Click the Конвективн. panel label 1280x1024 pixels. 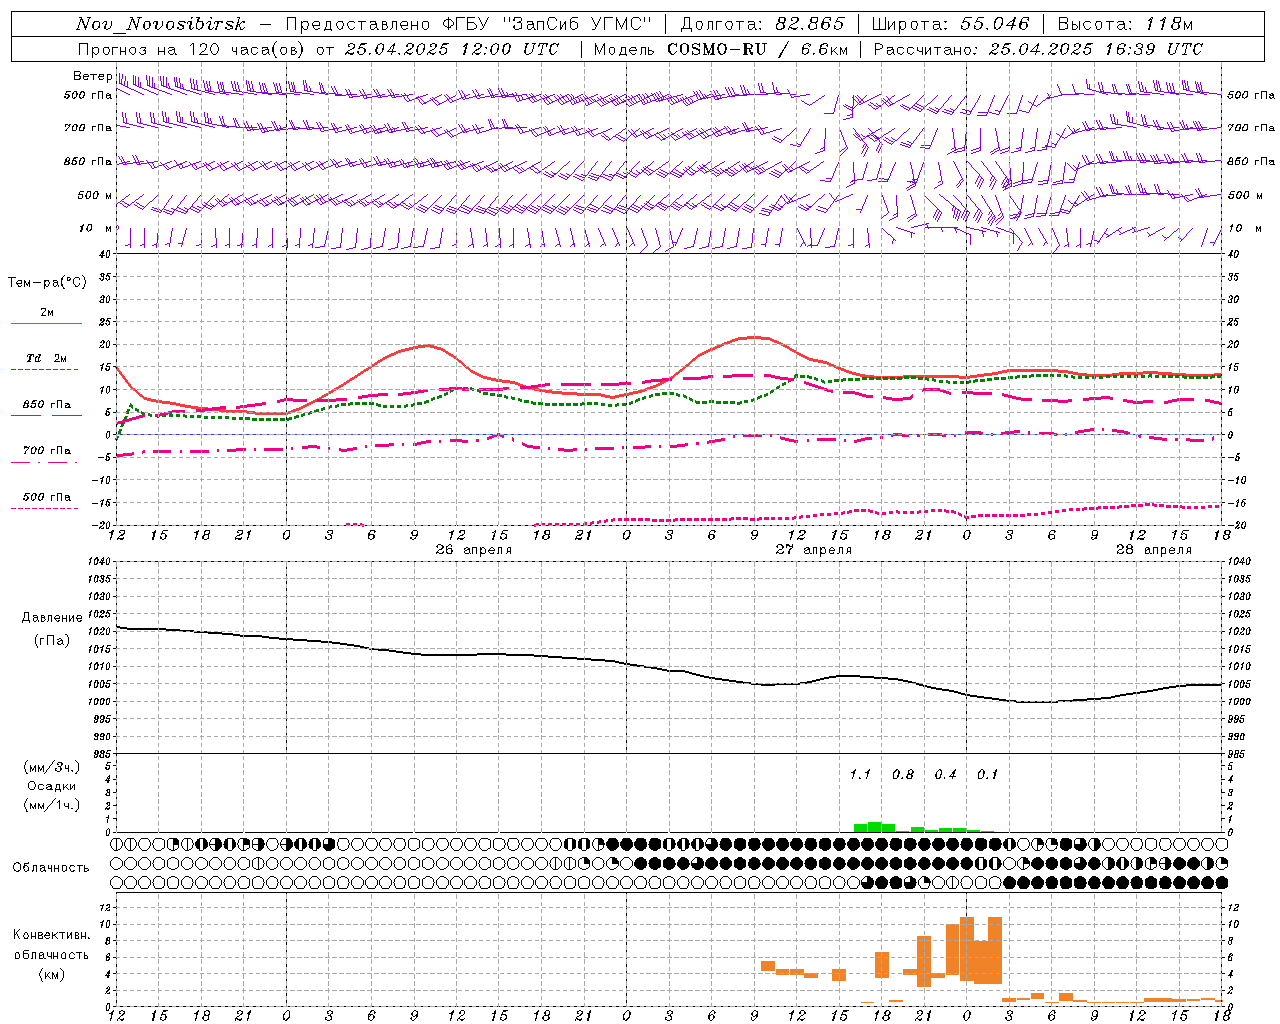pos(51,935)
